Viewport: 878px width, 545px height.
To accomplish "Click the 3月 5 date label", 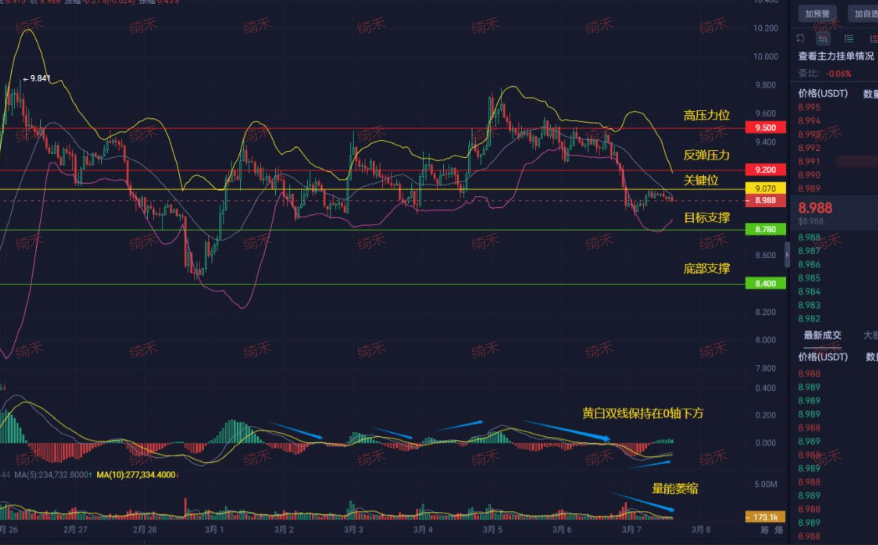I will tap(492, 530).
